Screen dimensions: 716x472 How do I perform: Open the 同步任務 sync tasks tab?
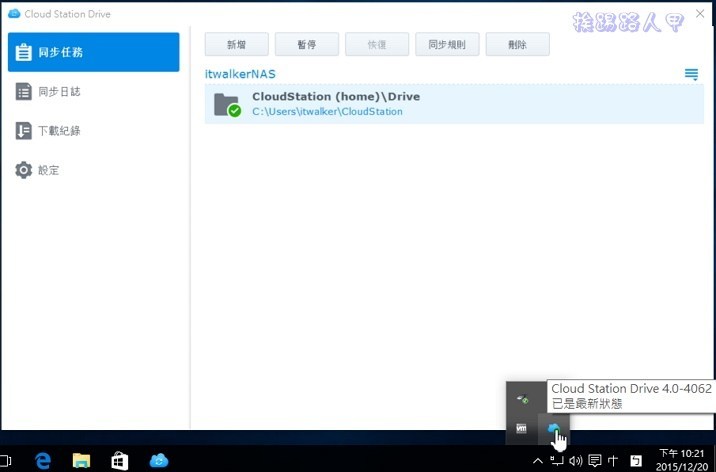[93, 52]
